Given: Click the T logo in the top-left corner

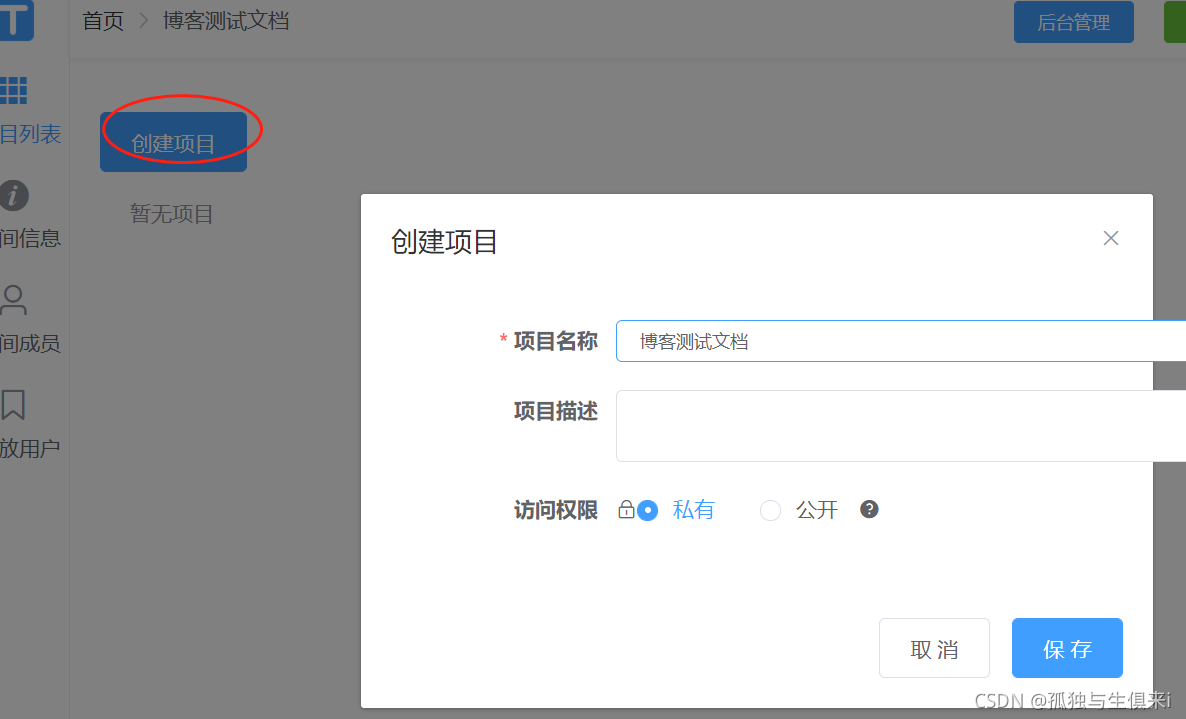Looking at the screenshot, I should click(x=14, y=20).
